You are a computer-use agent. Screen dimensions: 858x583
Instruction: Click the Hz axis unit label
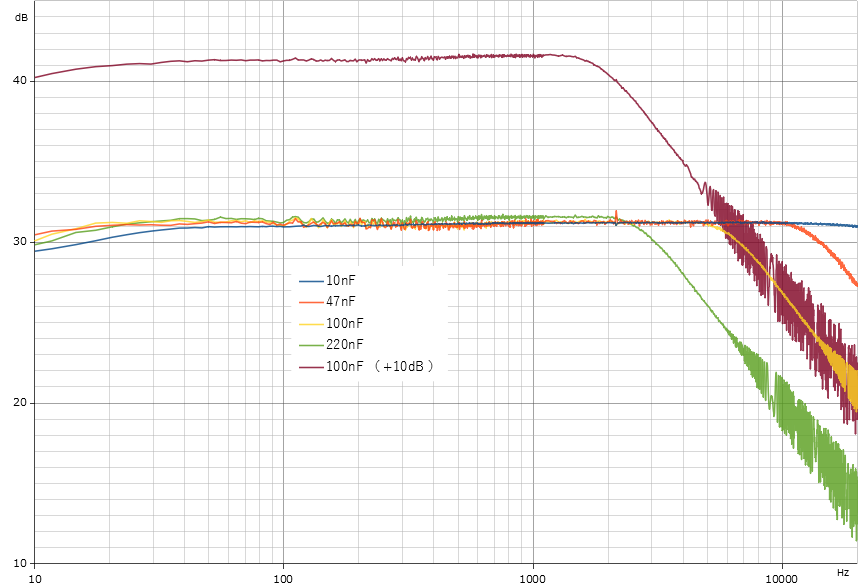843,573
